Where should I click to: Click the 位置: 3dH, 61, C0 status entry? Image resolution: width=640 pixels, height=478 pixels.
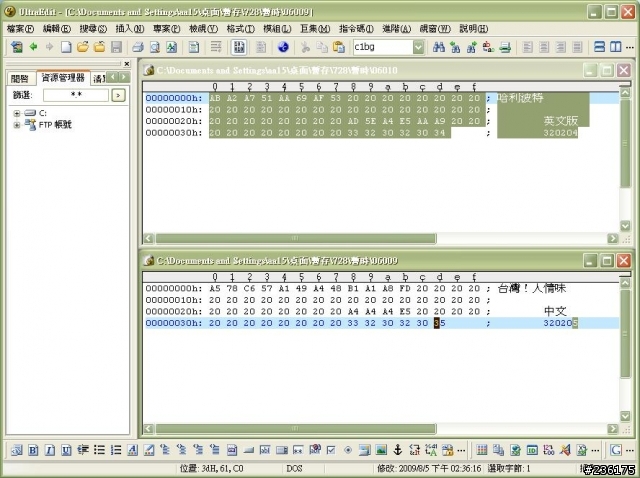click(211, 469)
